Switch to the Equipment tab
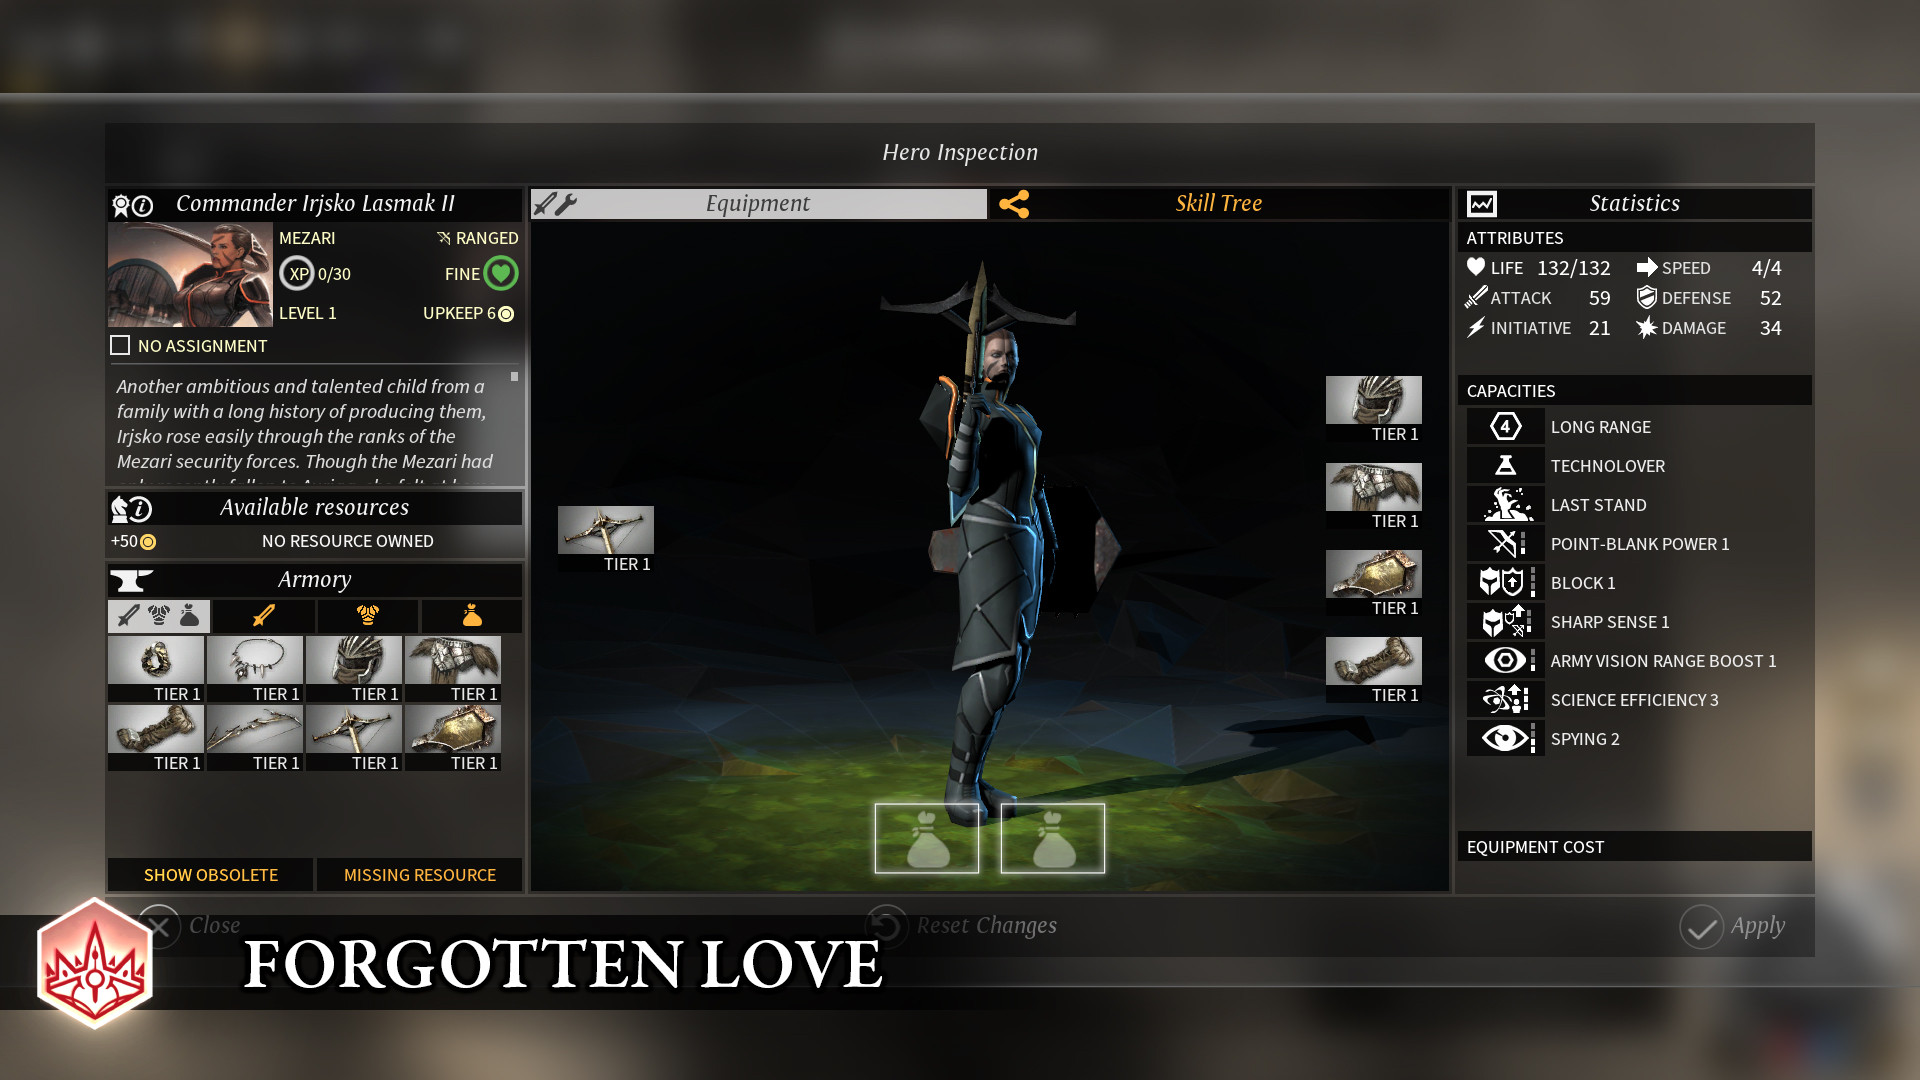This screenshot has height=1080, width=1920. (757, 203)
